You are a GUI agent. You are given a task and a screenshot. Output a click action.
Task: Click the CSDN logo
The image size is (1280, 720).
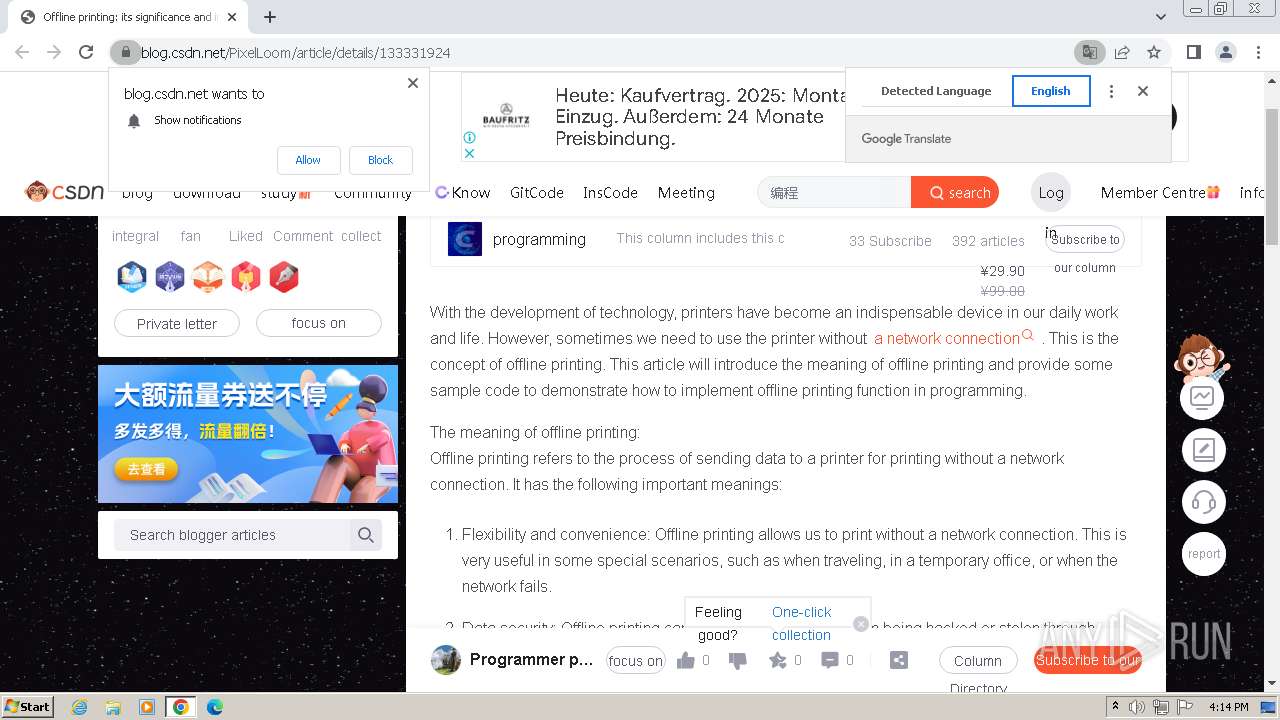[64, 192]
